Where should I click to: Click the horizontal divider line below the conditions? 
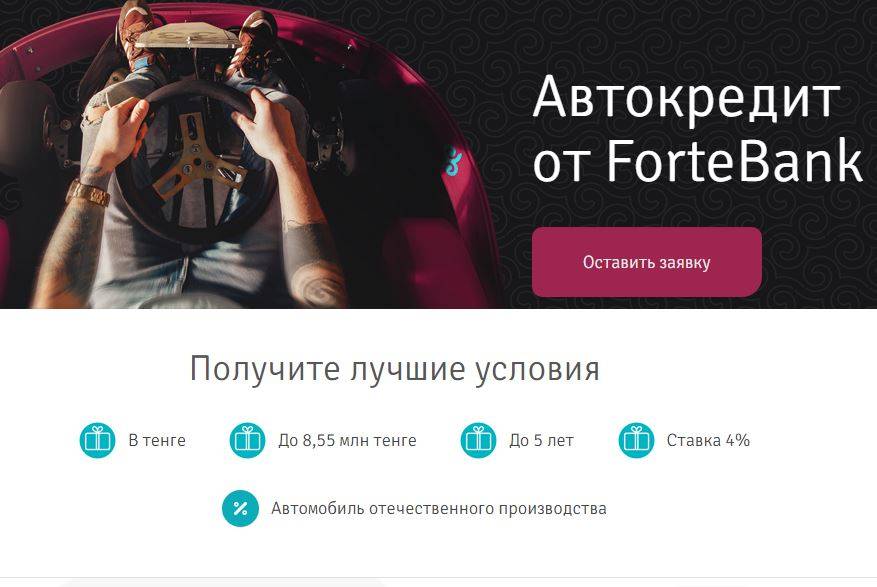(x=438, y=577)
